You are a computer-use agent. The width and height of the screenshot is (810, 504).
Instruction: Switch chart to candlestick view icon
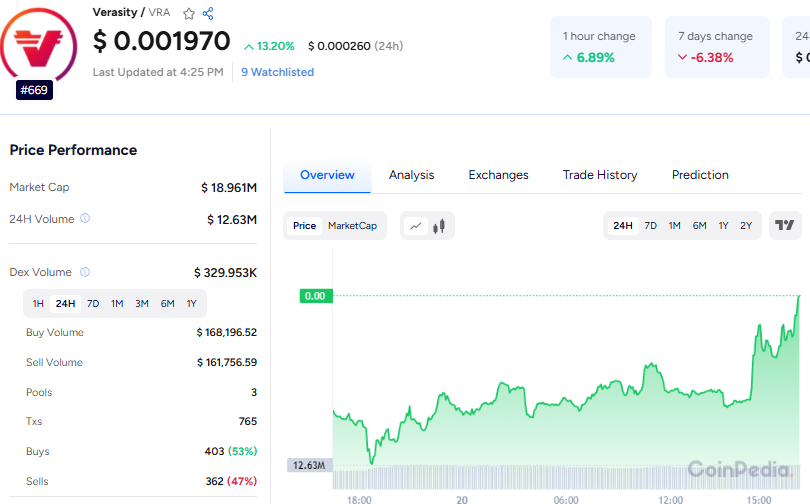pyautogui.click(x=439, y=226)
